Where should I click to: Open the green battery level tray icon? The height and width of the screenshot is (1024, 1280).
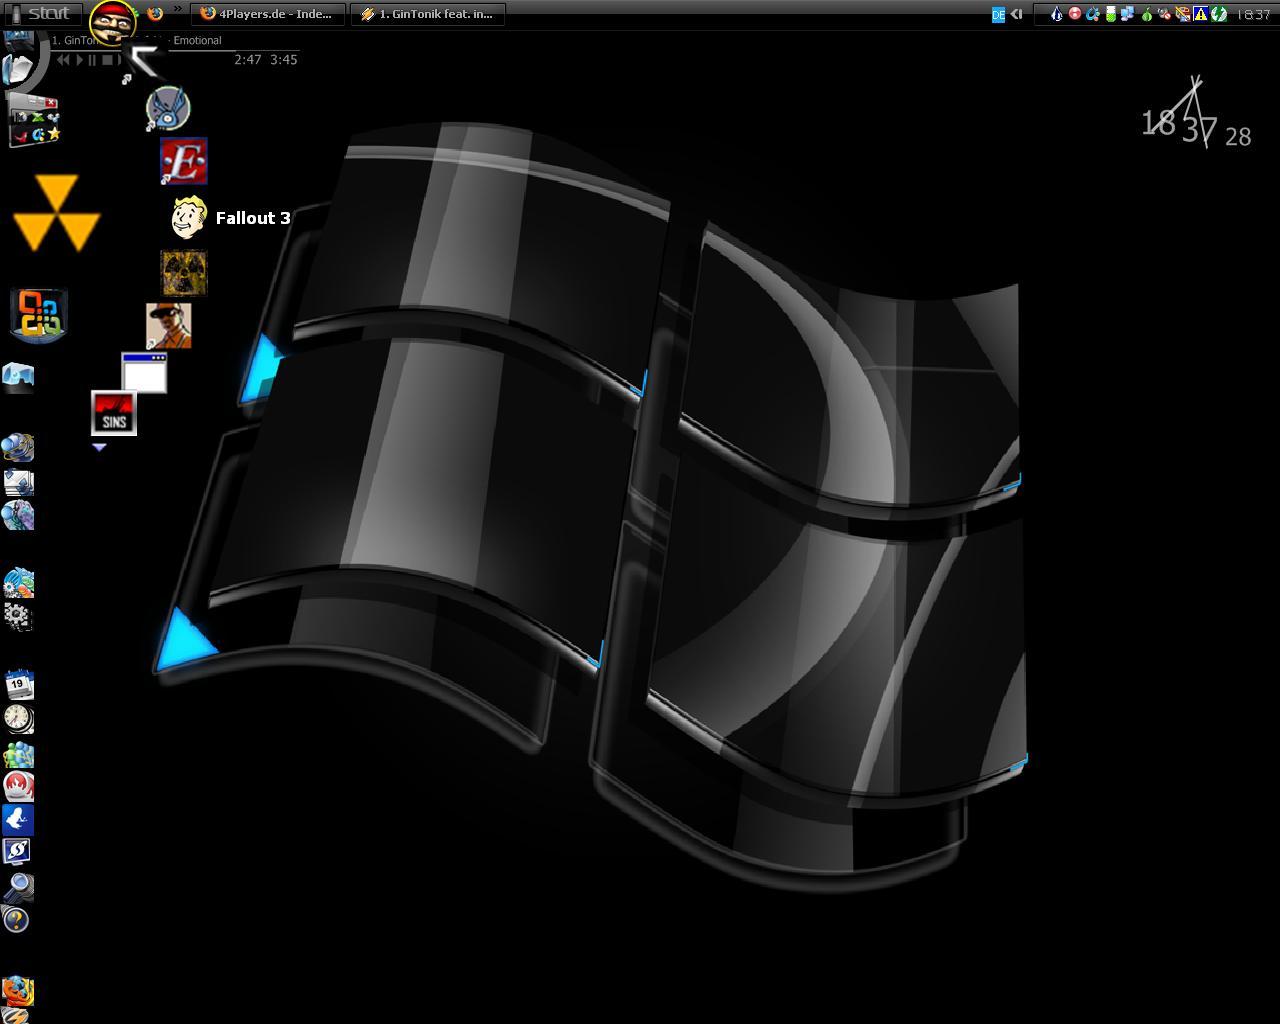click(1110, 14)
